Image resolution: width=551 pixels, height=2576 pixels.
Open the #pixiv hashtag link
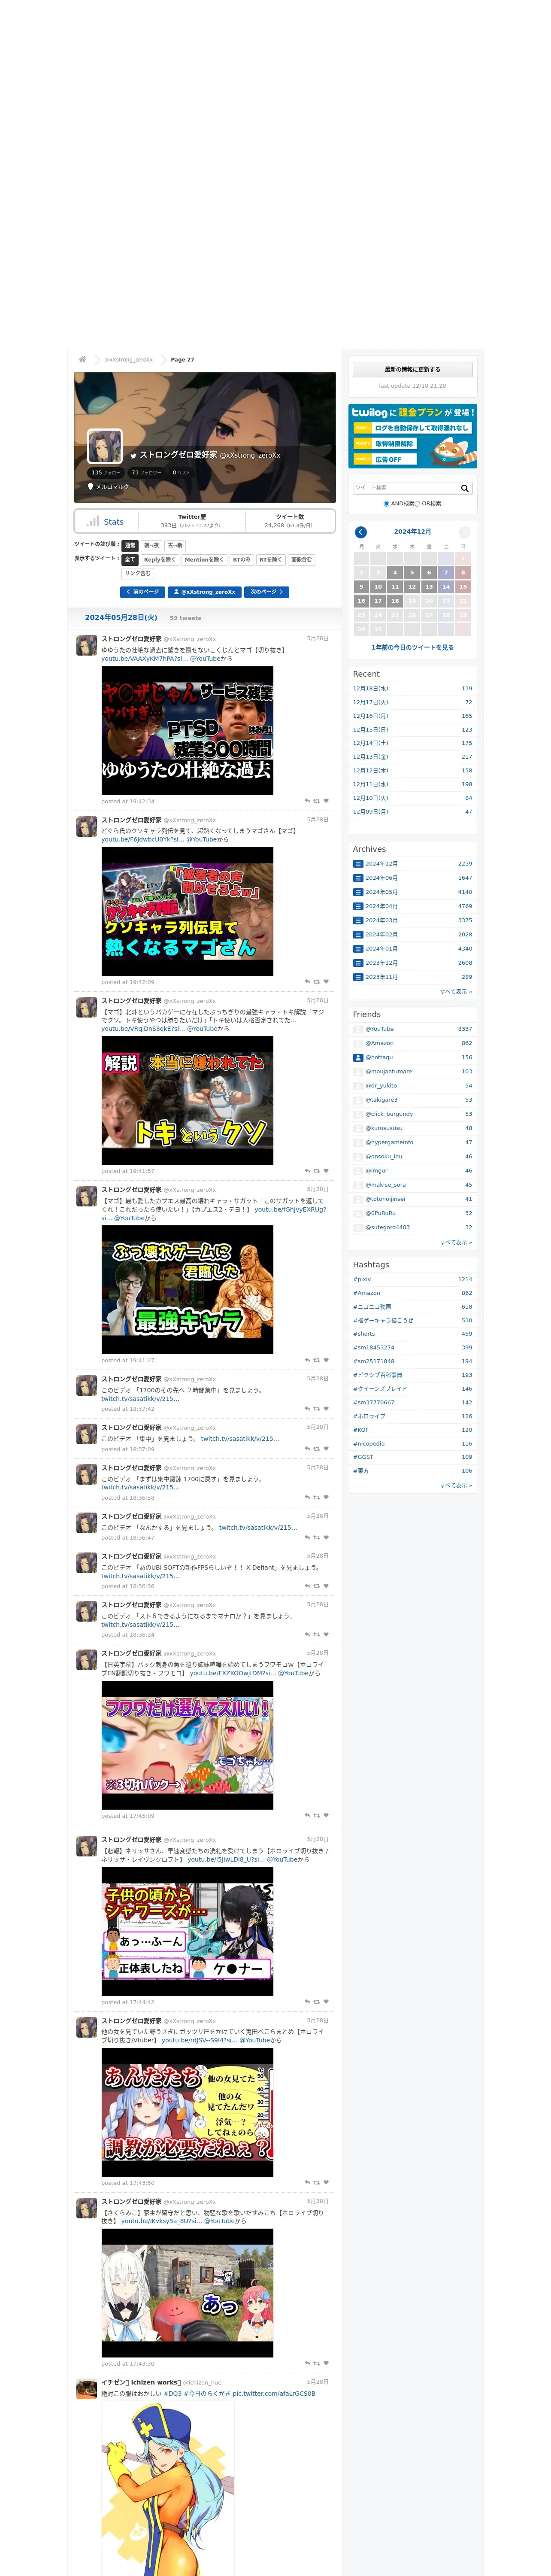click(362, 1279)
